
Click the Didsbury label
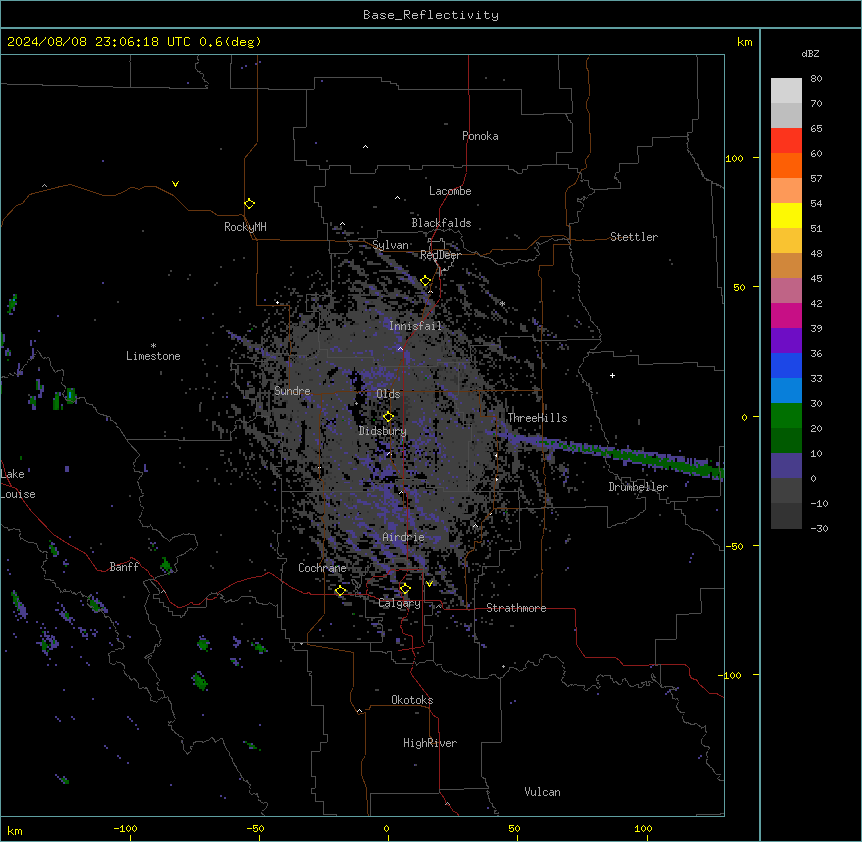tap(383, 431)
